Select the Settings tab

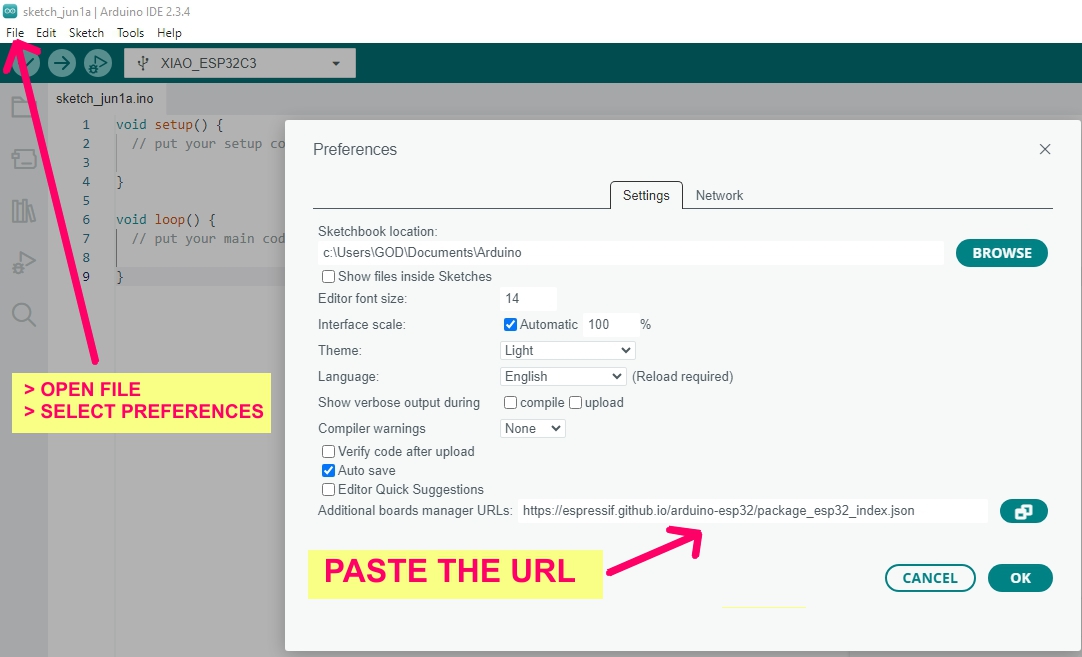[x=646, y=195]
